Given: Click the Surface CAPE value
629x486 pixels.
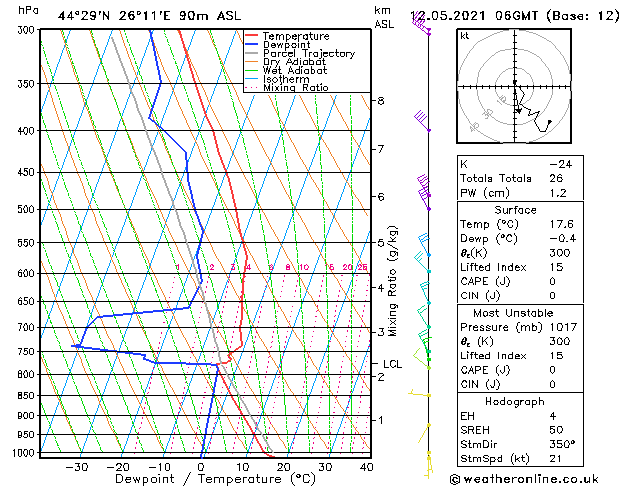Looking at the screenshot, I should (x=552, y=281).
